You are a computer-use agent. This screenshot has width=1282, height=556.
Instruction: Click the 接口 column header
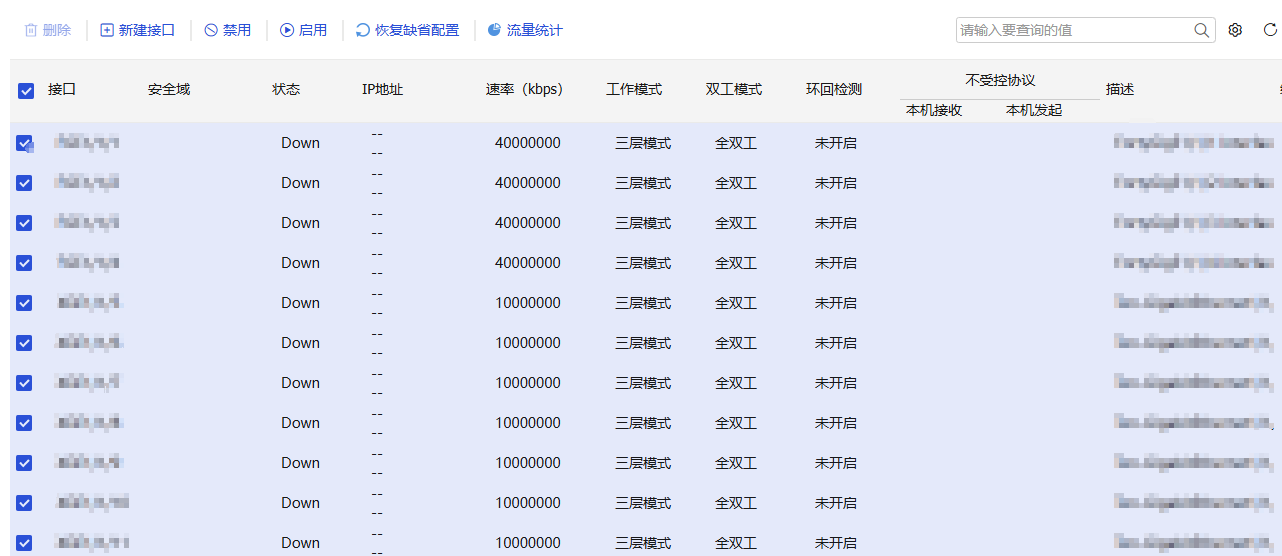62,90
